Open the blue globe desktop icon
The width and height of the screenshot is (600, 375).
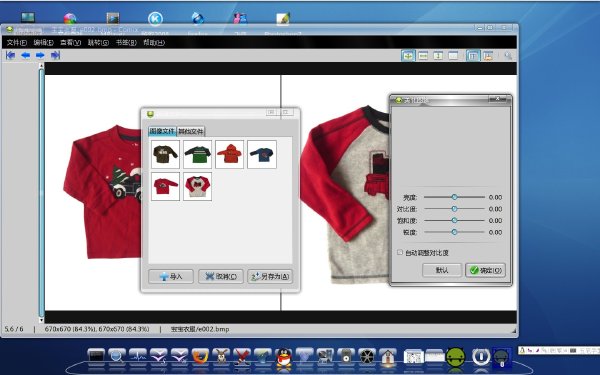(x=197, y=18)
